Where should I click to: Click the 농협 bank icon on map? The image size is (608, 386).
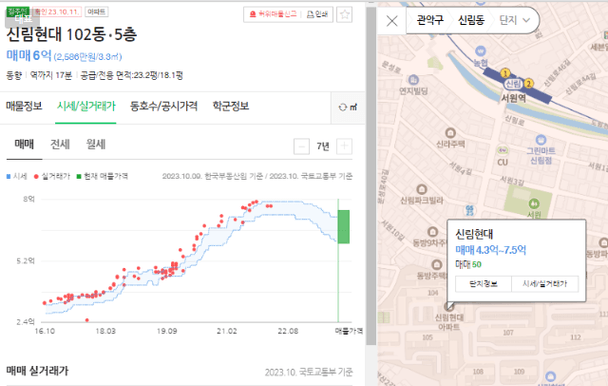480,51
